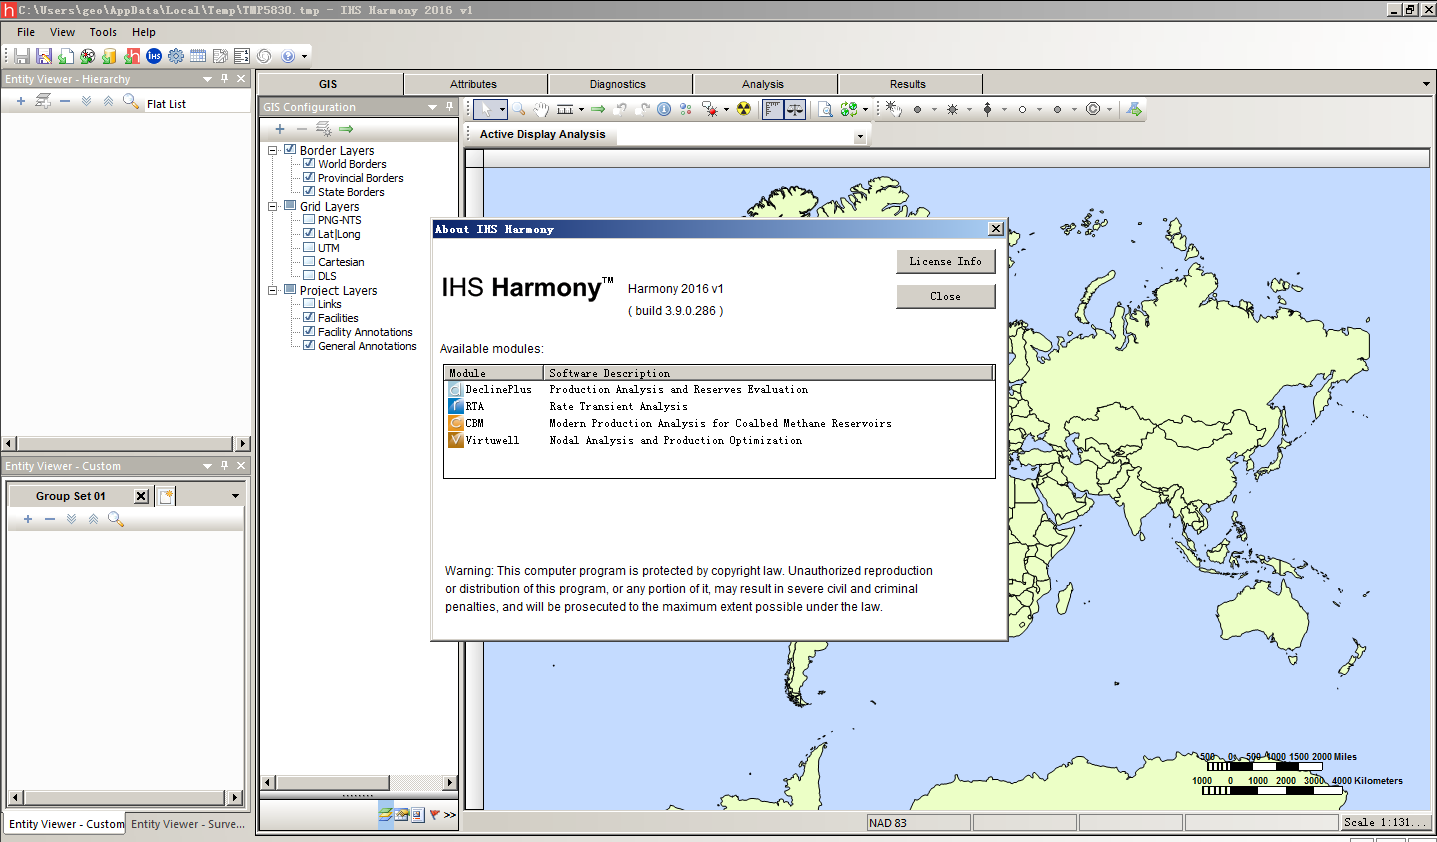Screen dimensions: 1437x842
Task: Open the pointer tool dropdown arrow
Action: (x=502, y=109)
